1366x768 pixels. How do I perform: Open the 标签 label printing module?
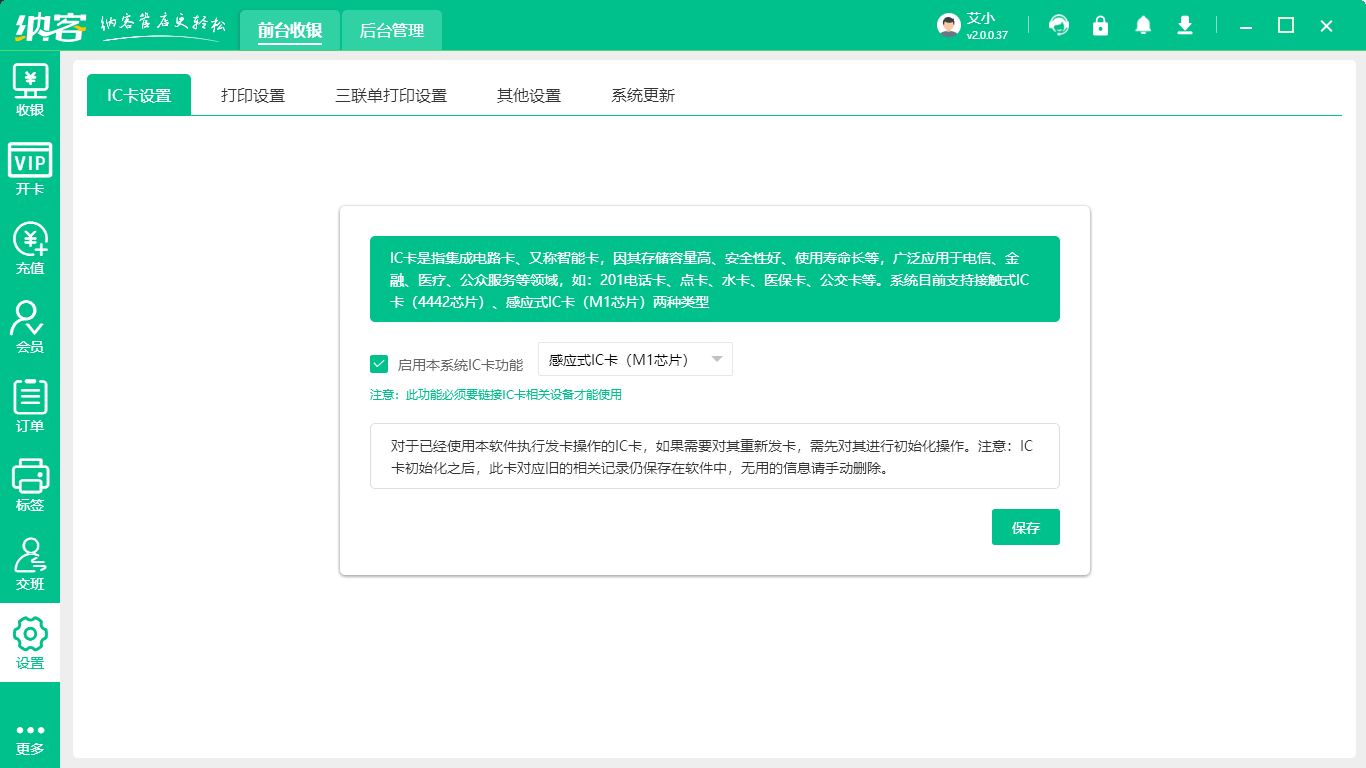pyautogui.click(x=30, y=487)
